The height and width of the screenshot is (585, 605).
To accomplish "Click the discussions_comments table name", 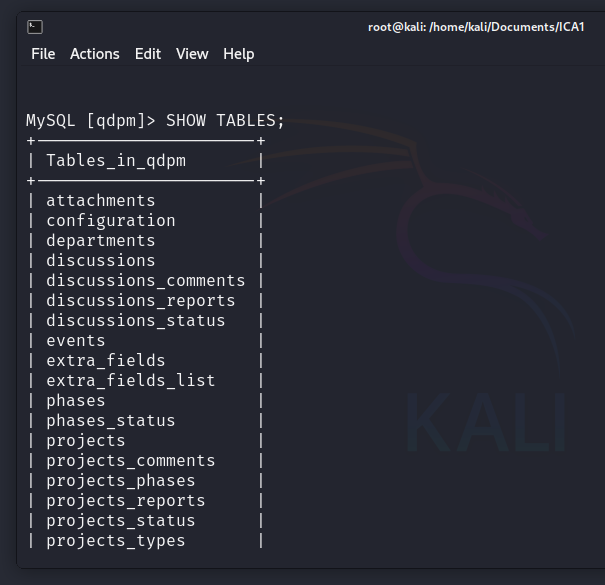I will [x=146, y=281].
